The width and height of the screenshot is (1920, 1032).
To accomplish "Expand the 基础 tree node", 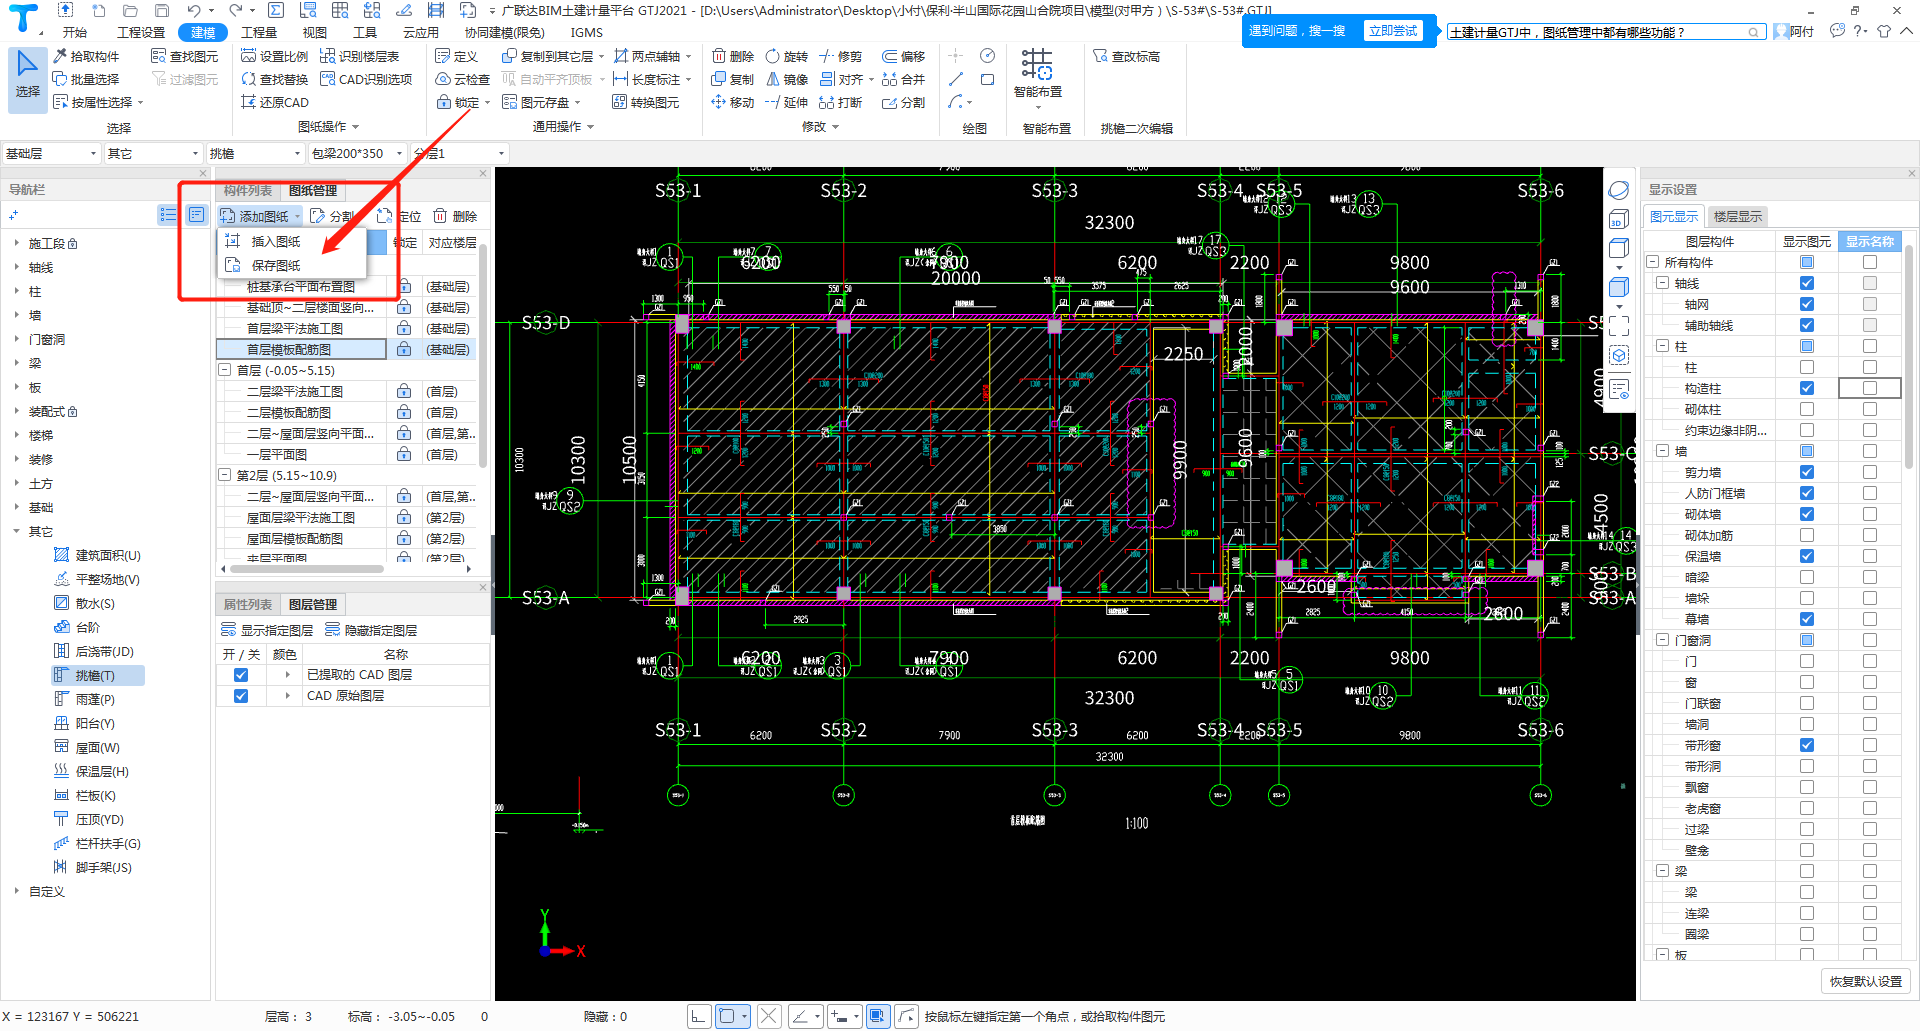I will point(16,507).
